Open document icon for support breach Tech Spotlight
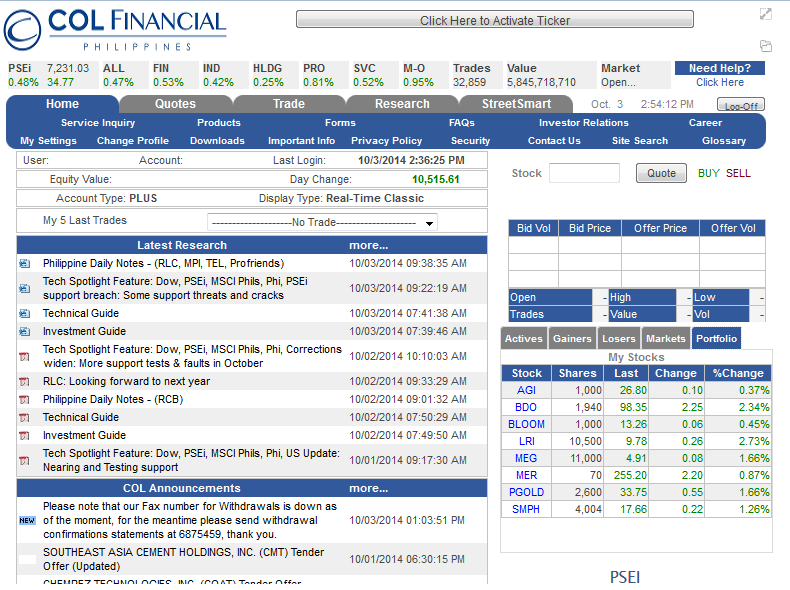The width and height of the screenshot is (790, 590). click(x=25, y=288)
